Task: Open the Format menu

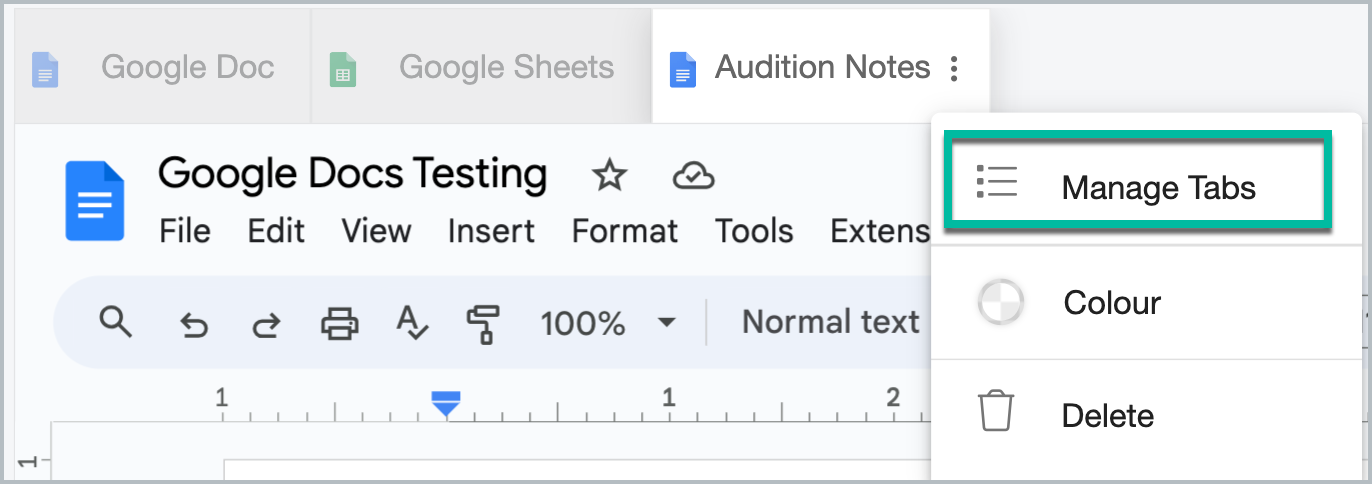Action: click(x=625, y=231)
